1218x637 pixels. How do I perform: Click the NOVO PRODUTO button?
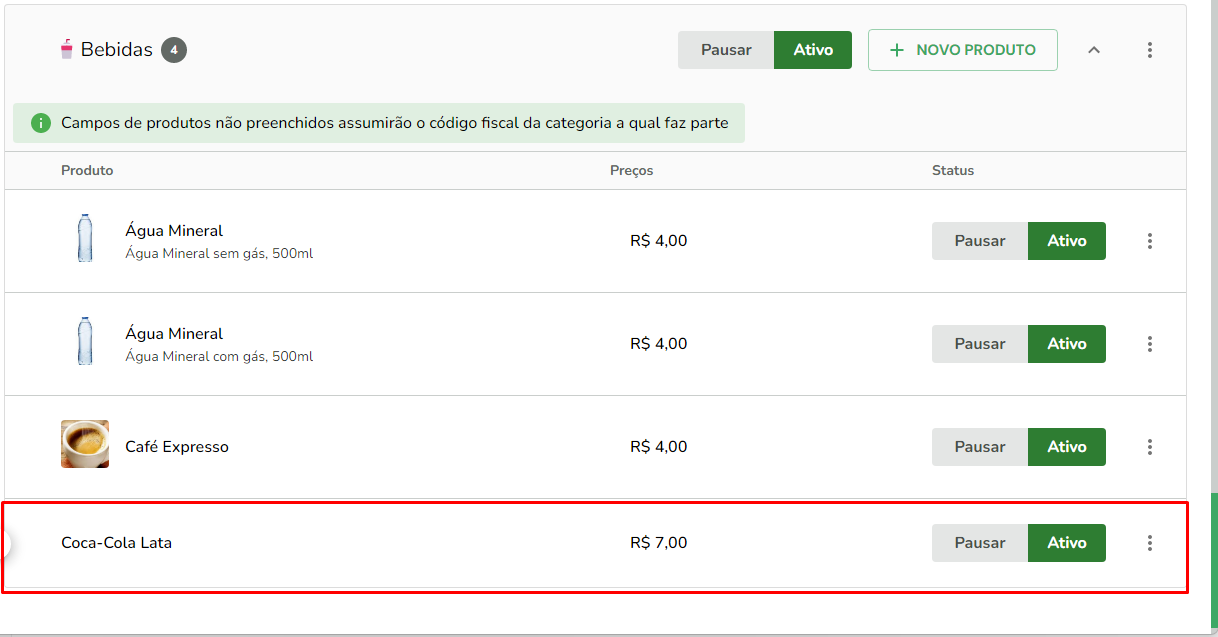962,50
